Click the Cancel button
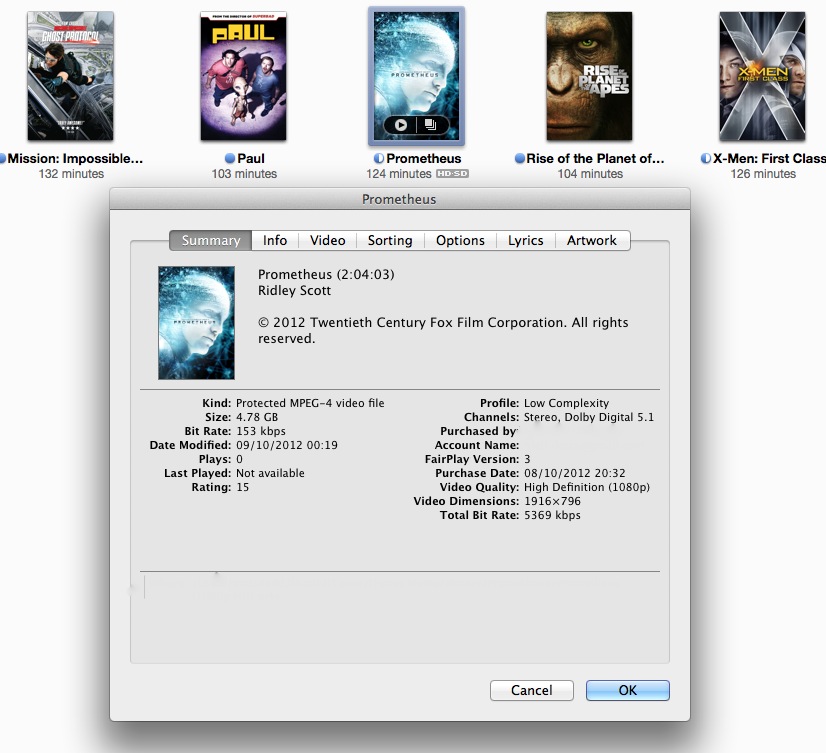The image size is (826, 753). point(532,690)
